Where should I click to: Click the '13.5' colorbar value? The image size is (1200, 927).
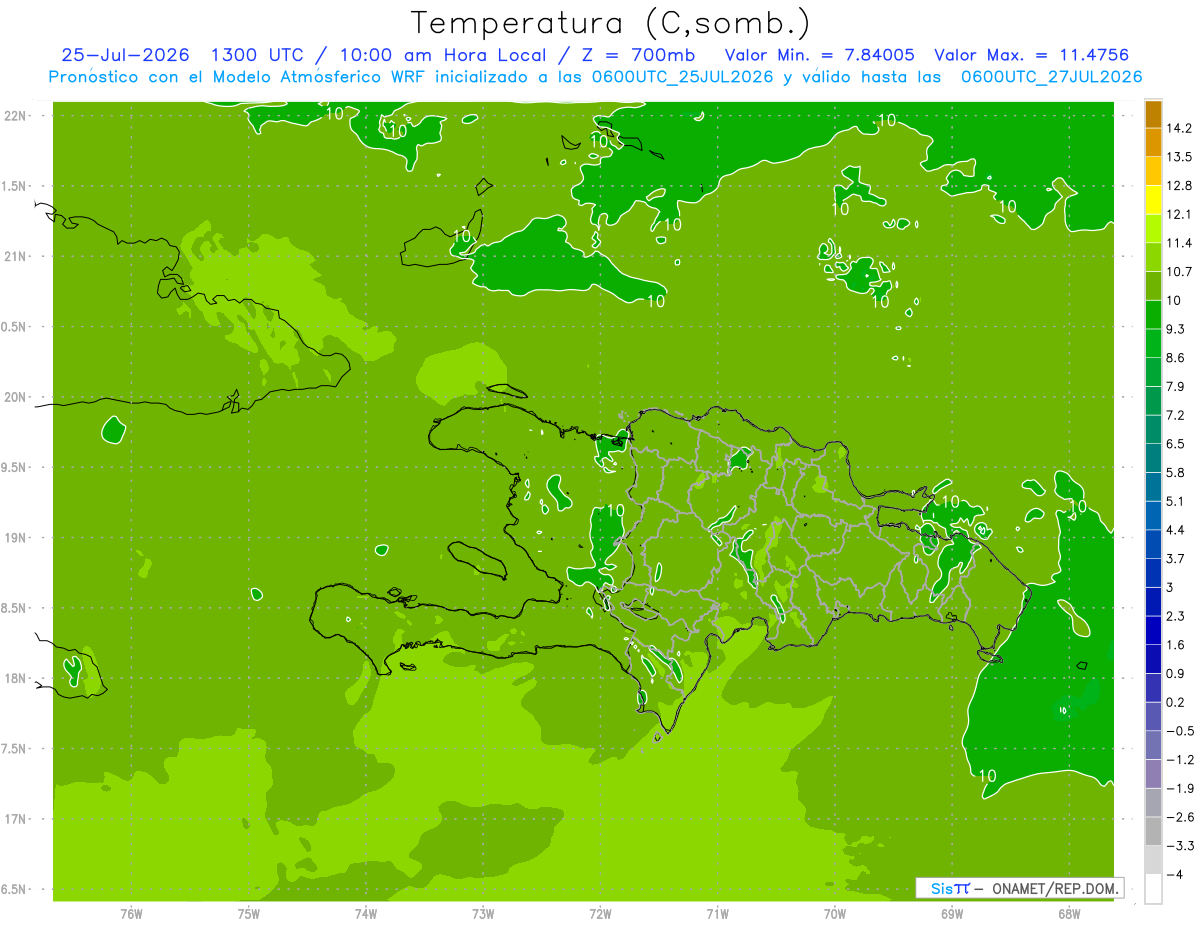pos(1180,157)
